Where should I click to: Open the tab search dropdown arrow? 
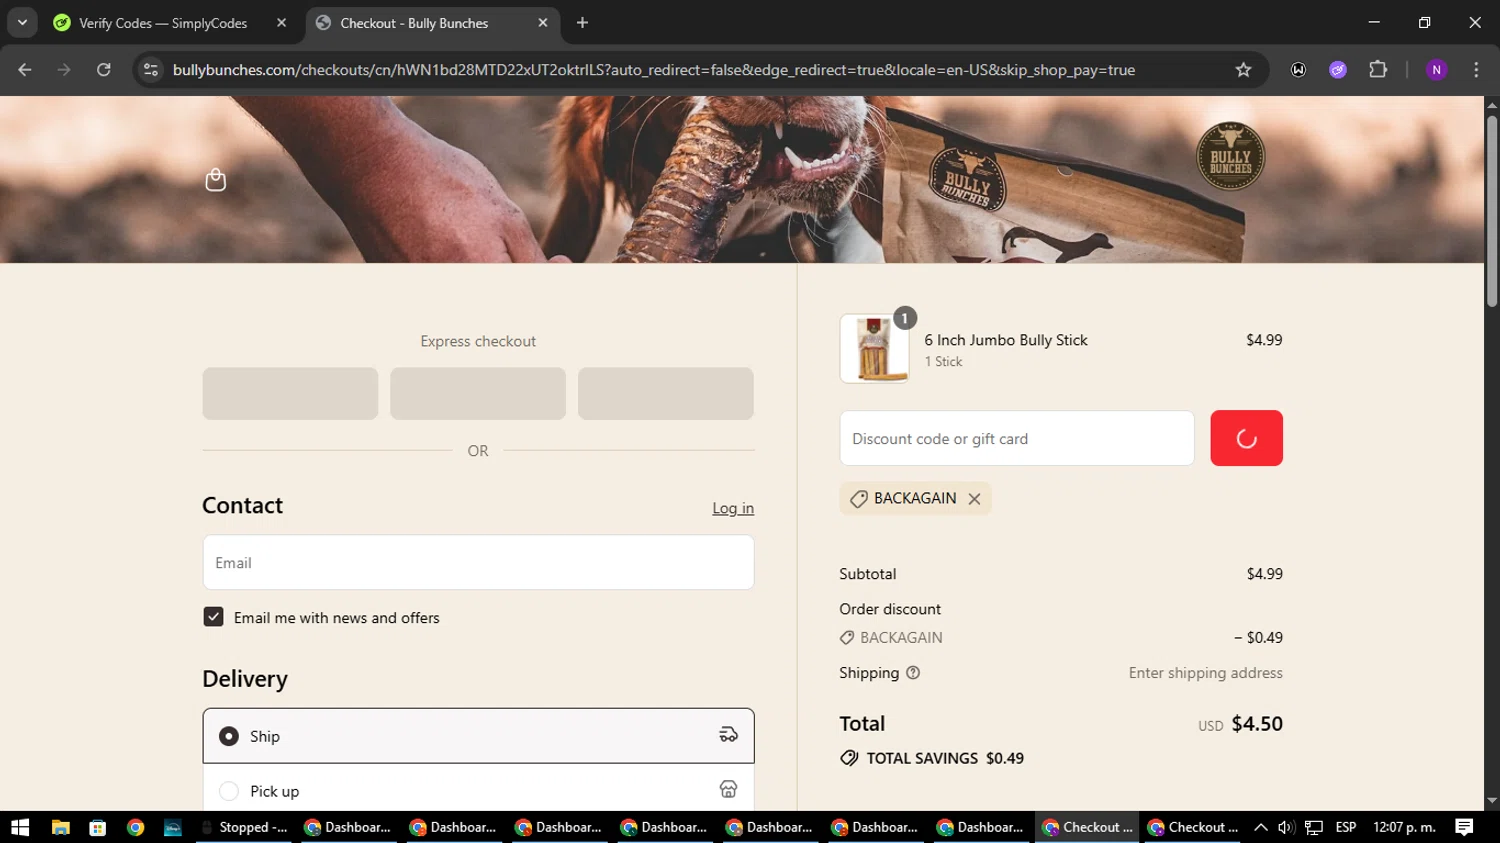point(22,23)
